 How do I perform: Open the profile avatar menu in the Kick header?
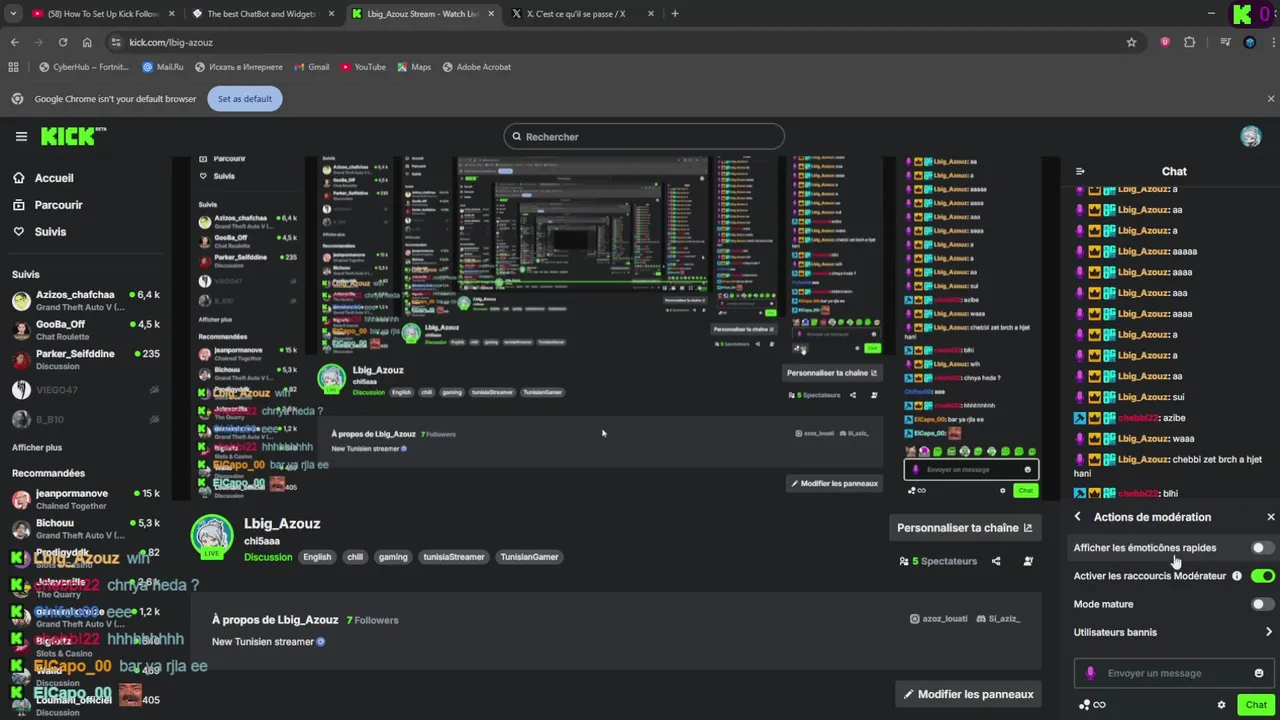click(x=1251, y=137)
